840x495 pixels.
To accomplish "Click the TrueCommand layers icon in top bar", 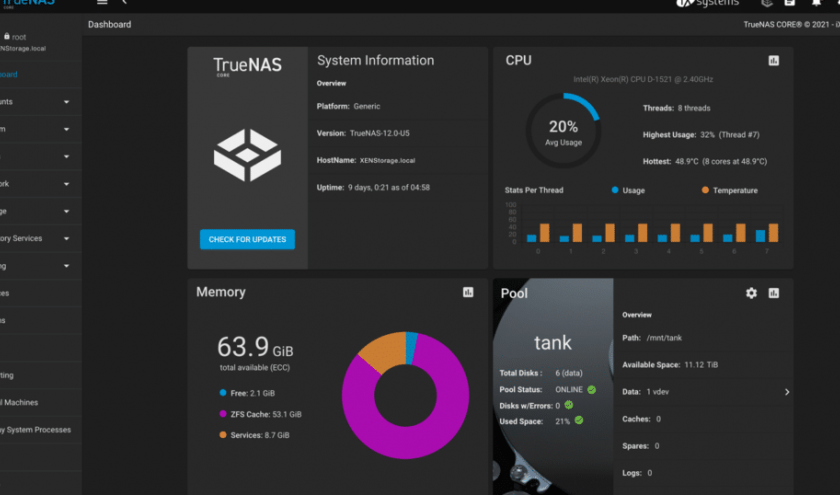I will (766, 3).
